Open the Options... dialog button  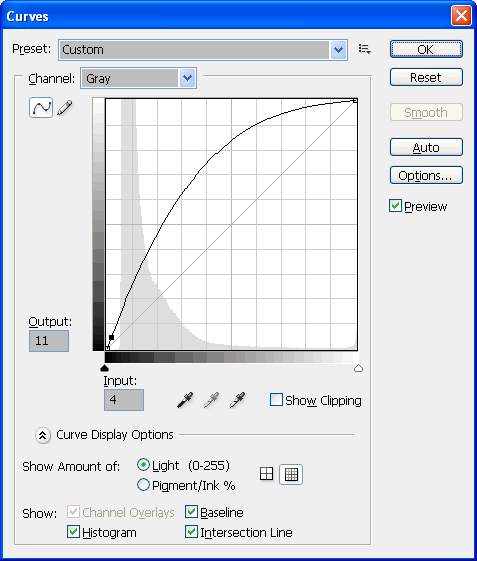coord(426,175)
